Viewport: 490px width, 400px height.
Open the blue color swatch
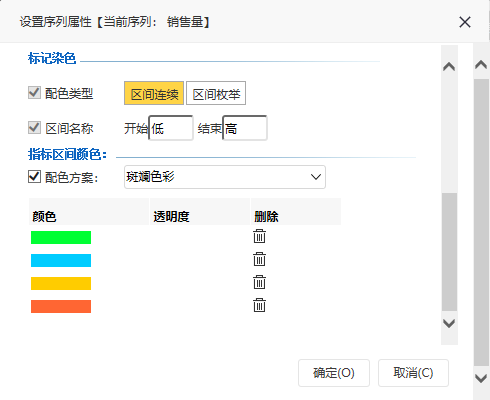[x=61, y=260]
